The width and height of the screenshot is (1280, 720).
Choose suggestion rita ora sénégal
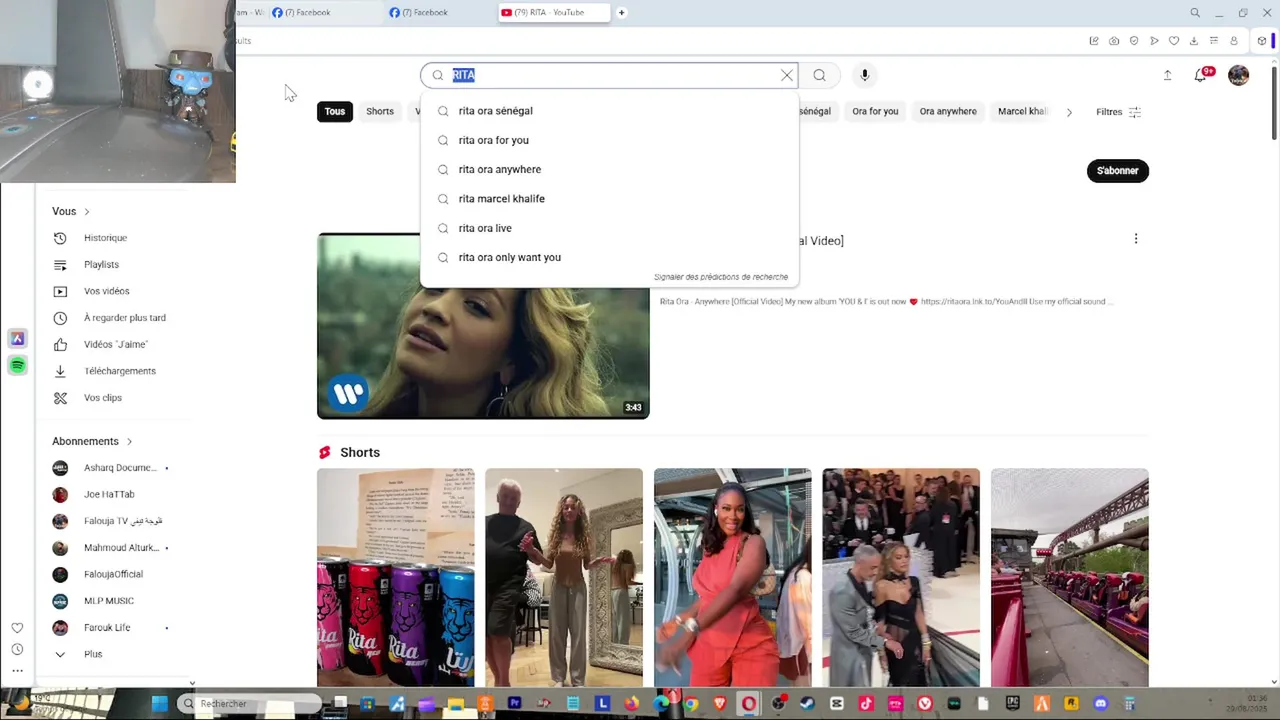[x=609, y=111]
